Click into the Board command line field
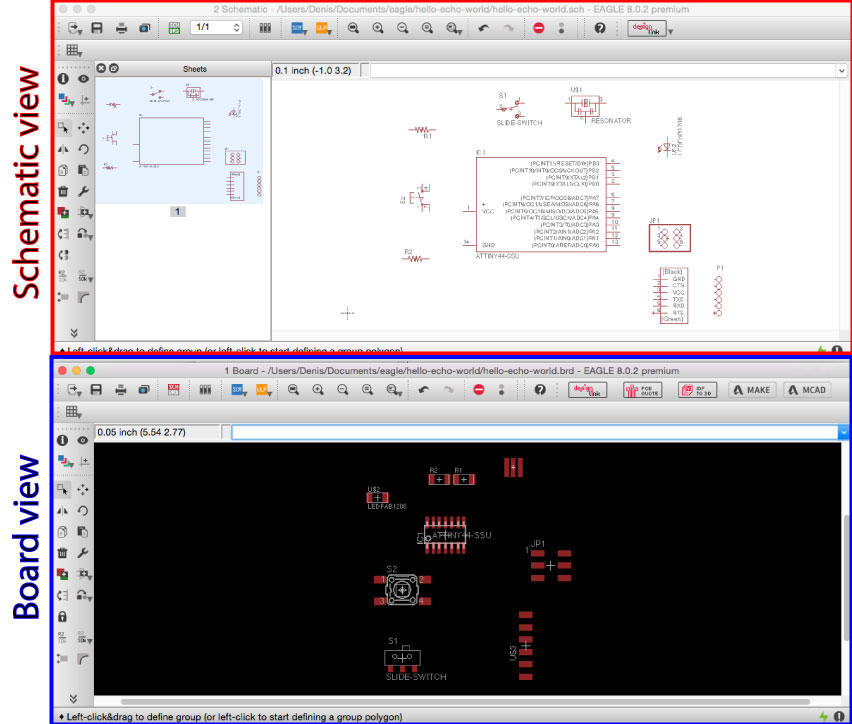The image size is (852, 724). pyautogui.click(x=535, y=433)
